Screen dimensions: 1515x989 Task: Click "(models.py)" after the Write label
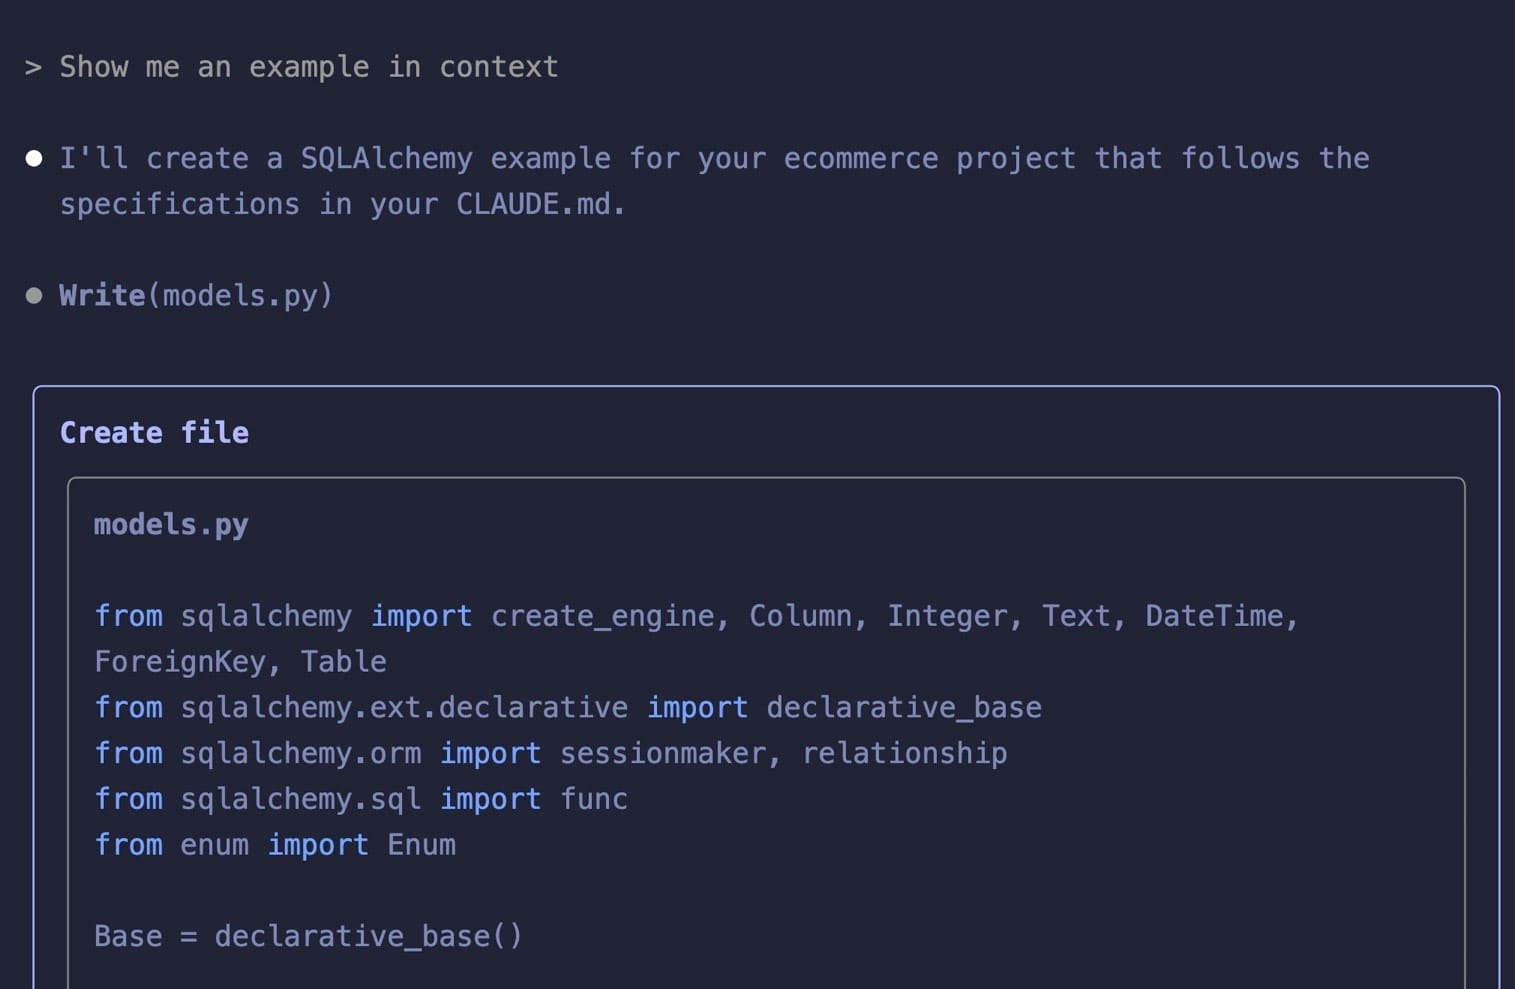[x=240, y=295]
